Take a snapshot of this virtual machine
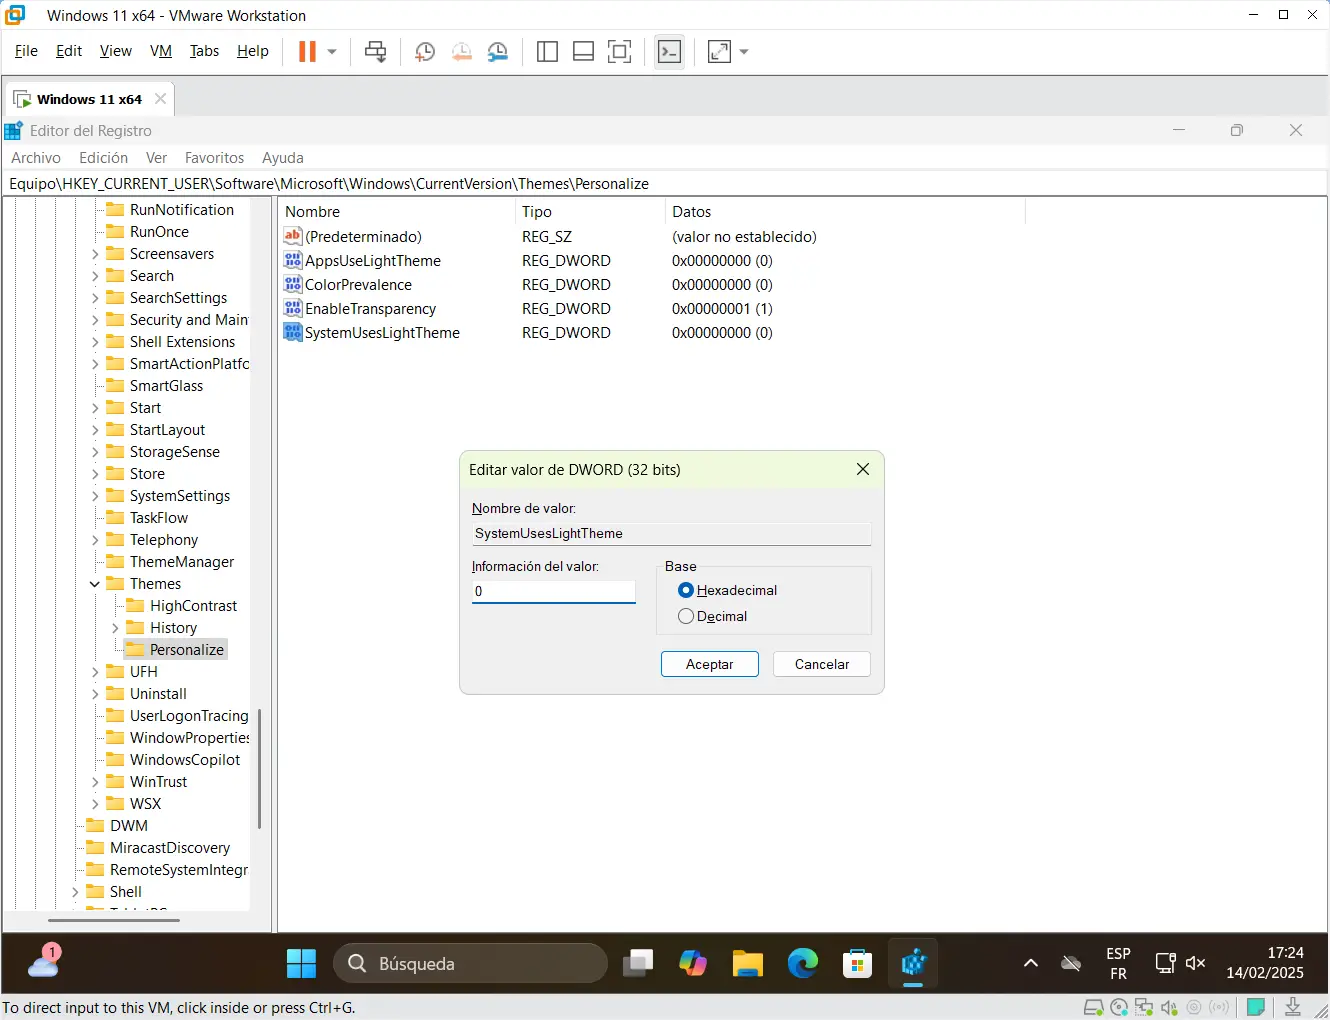This screenshot has height=1020, width=1330. coord(425,52)
